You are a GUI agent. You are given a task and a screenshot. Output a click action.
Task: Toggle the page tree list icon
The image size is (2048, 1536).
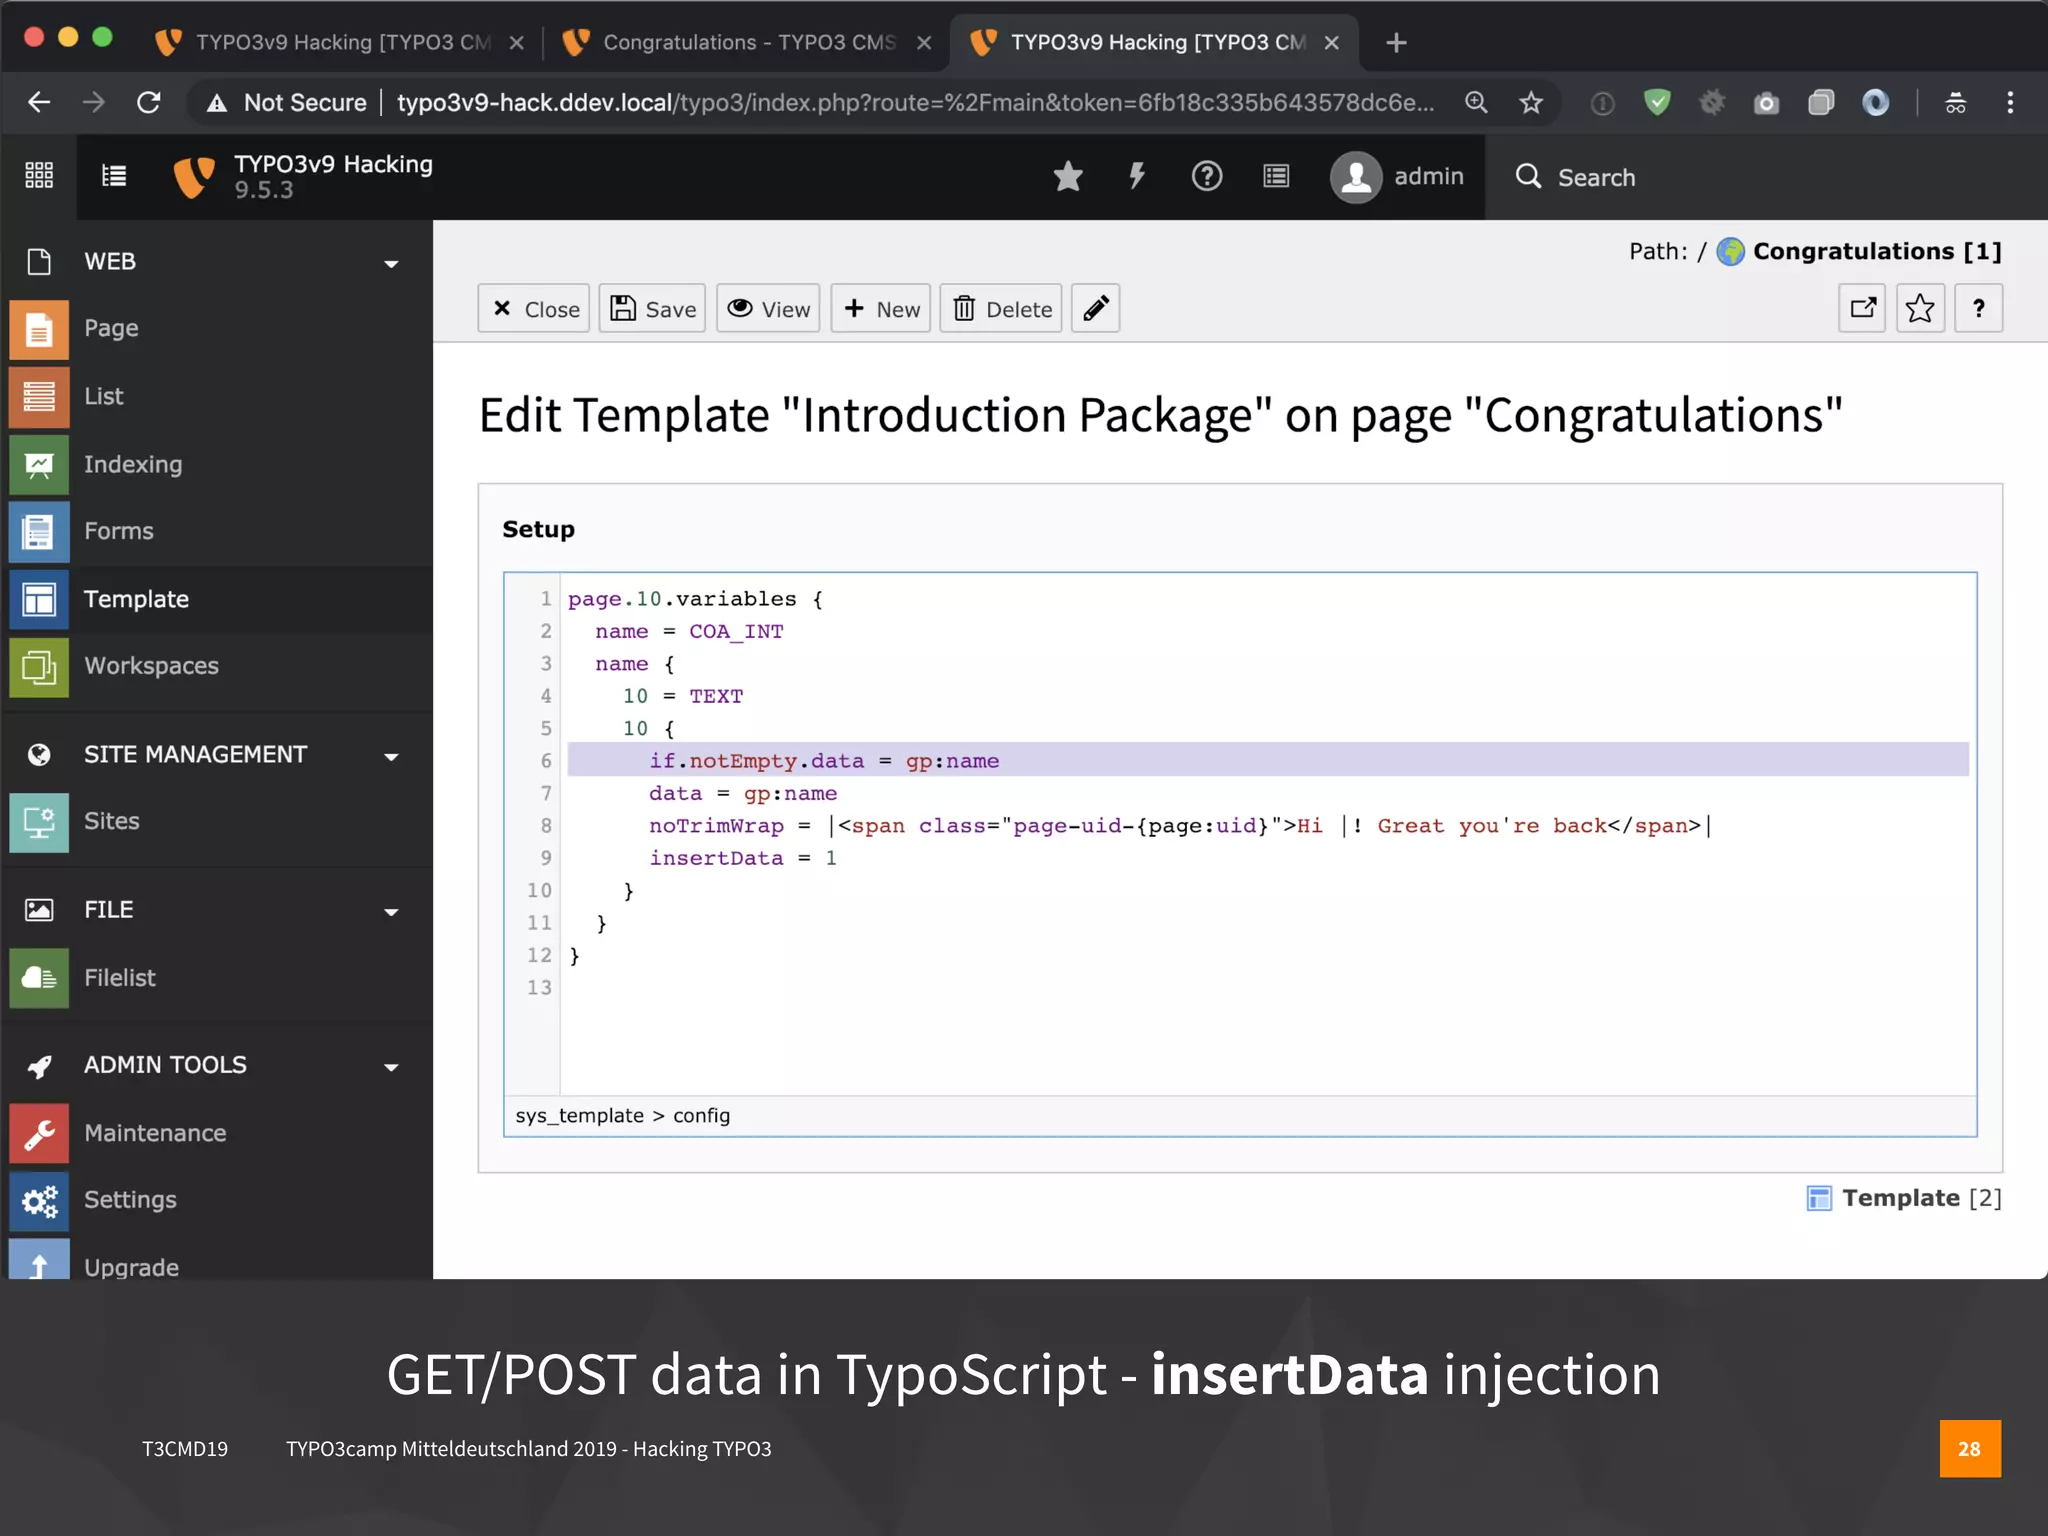114,176
